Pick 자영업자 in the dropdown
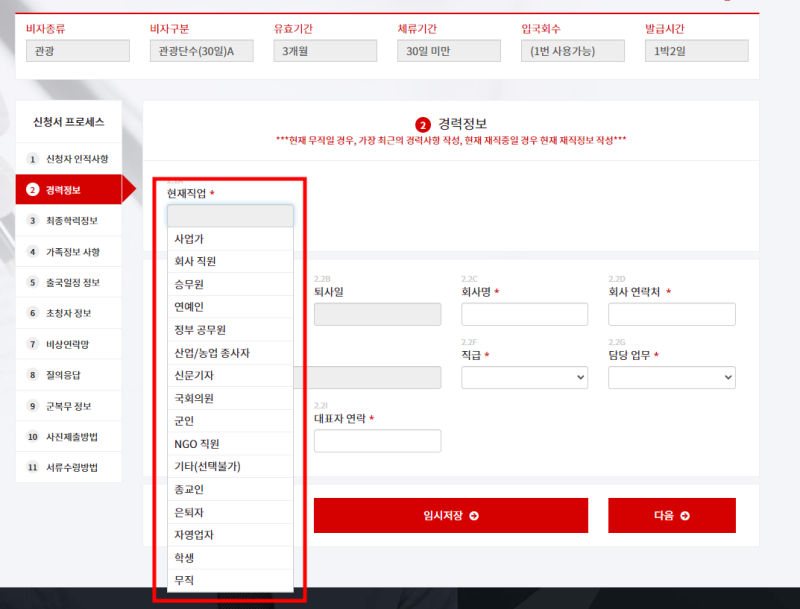800x609 pixels. coord(230,535)
